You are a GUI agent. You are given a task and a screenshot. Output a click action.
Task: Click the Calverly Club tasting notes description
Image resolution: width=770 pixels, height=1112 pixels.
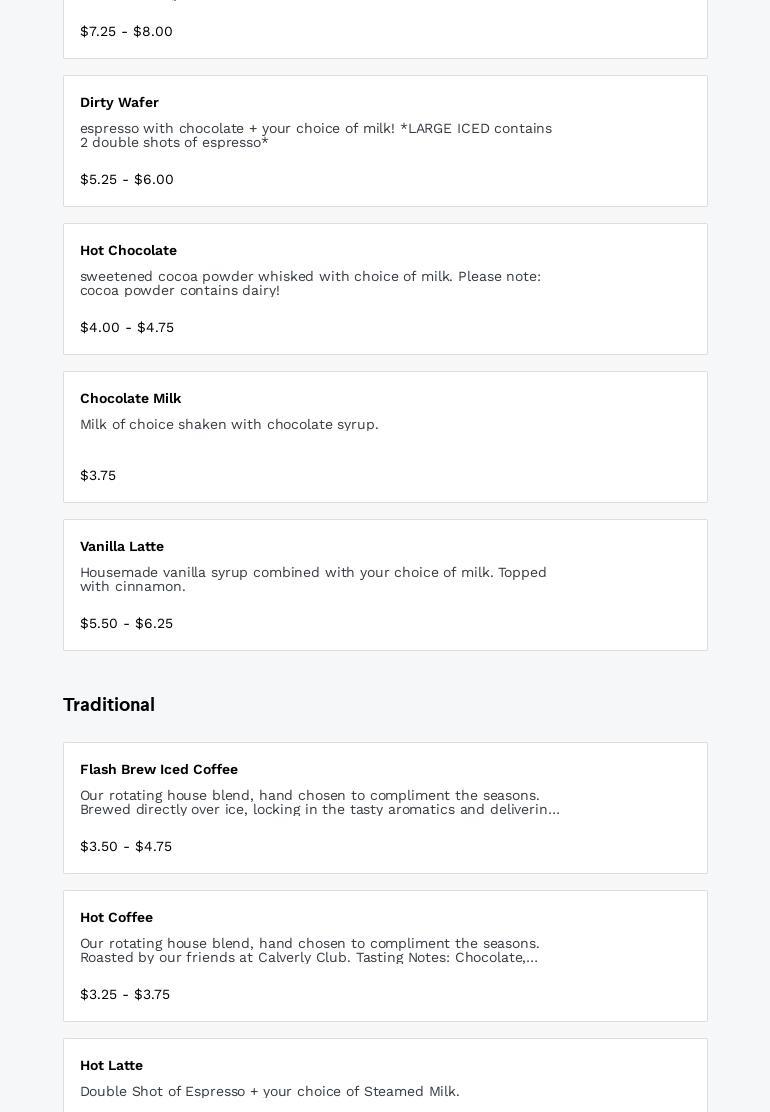[x=309, y=950]
